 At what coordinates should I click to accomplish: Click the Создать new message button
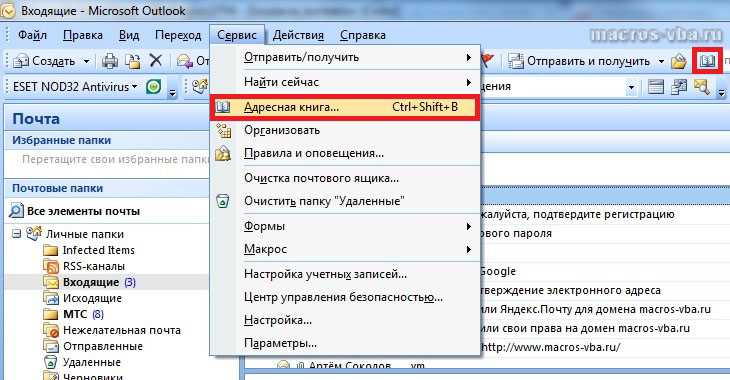click(44, 61)
